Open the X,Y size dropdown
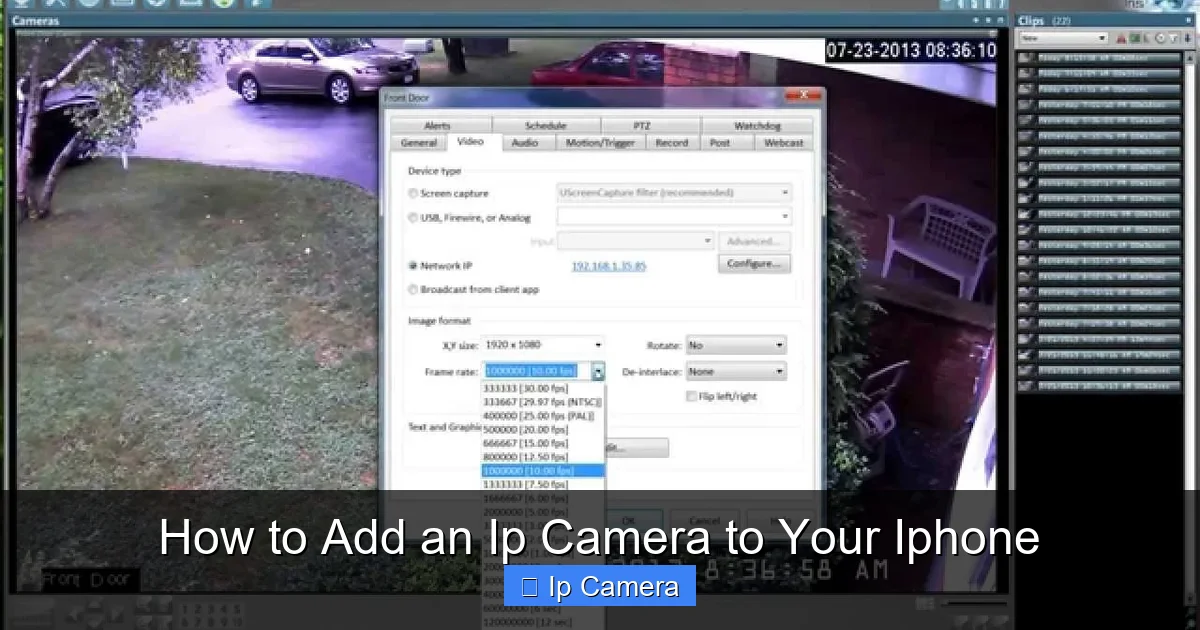Image resolution: width=1200 pixels, height=630 pixels. [x=543, y=345]
